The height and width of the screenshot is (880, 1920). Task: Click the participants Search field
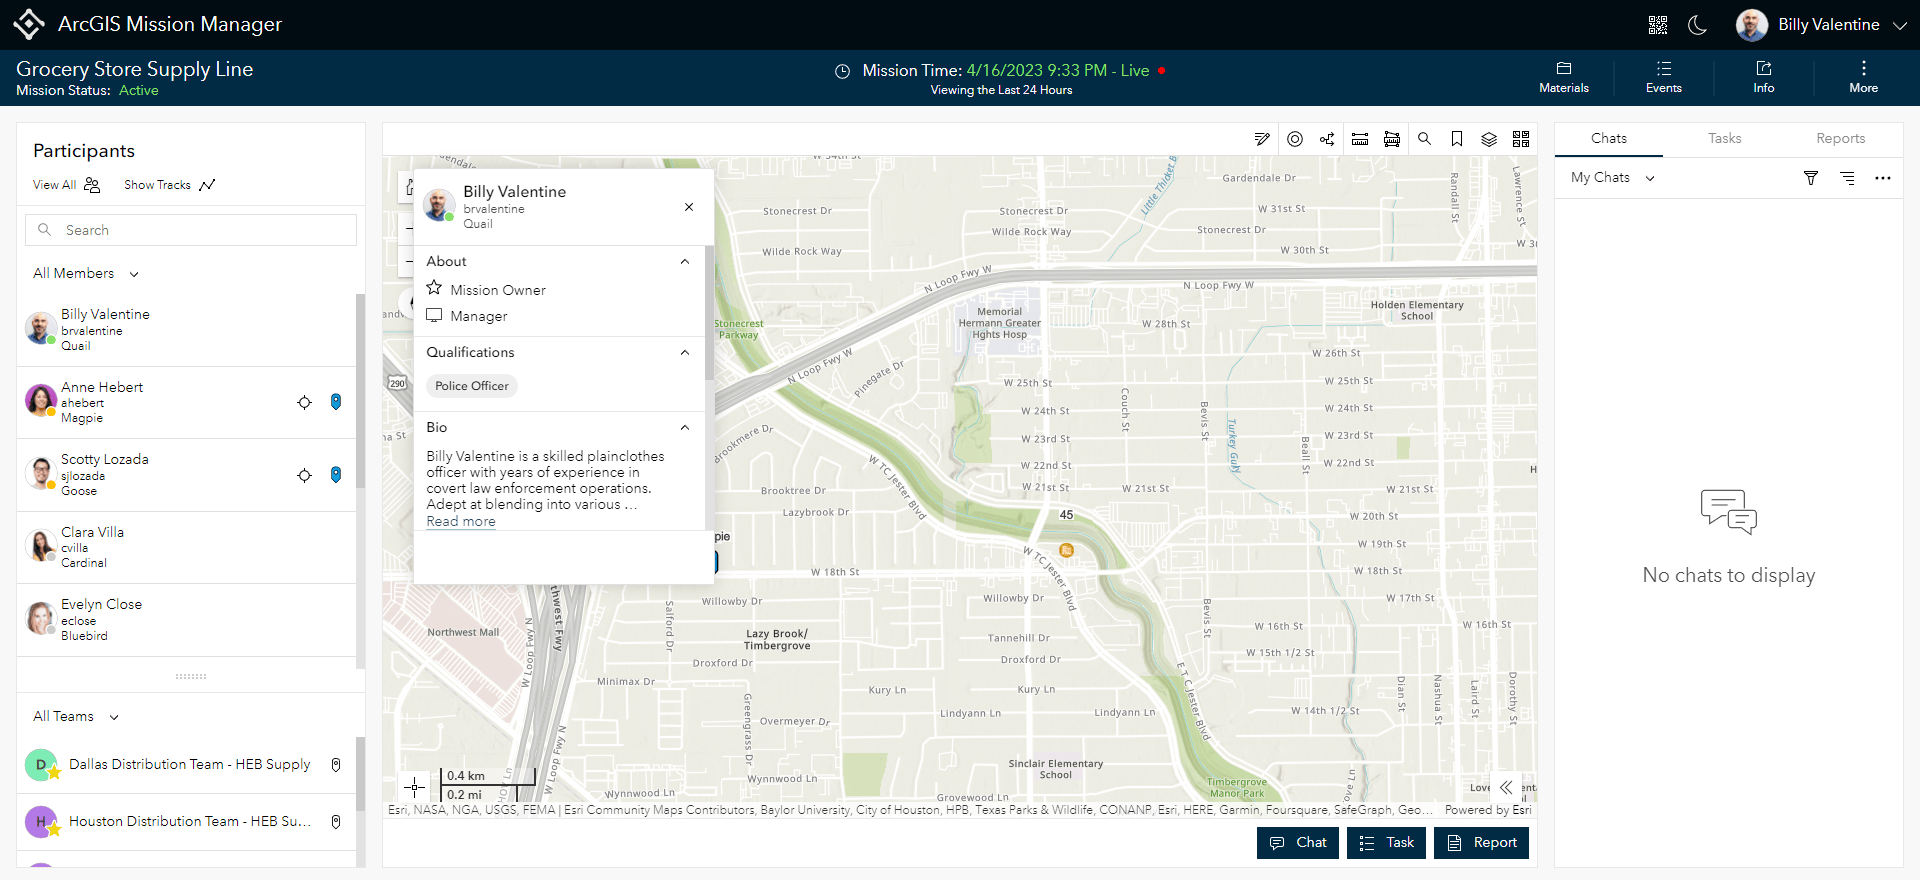point(191,230)
